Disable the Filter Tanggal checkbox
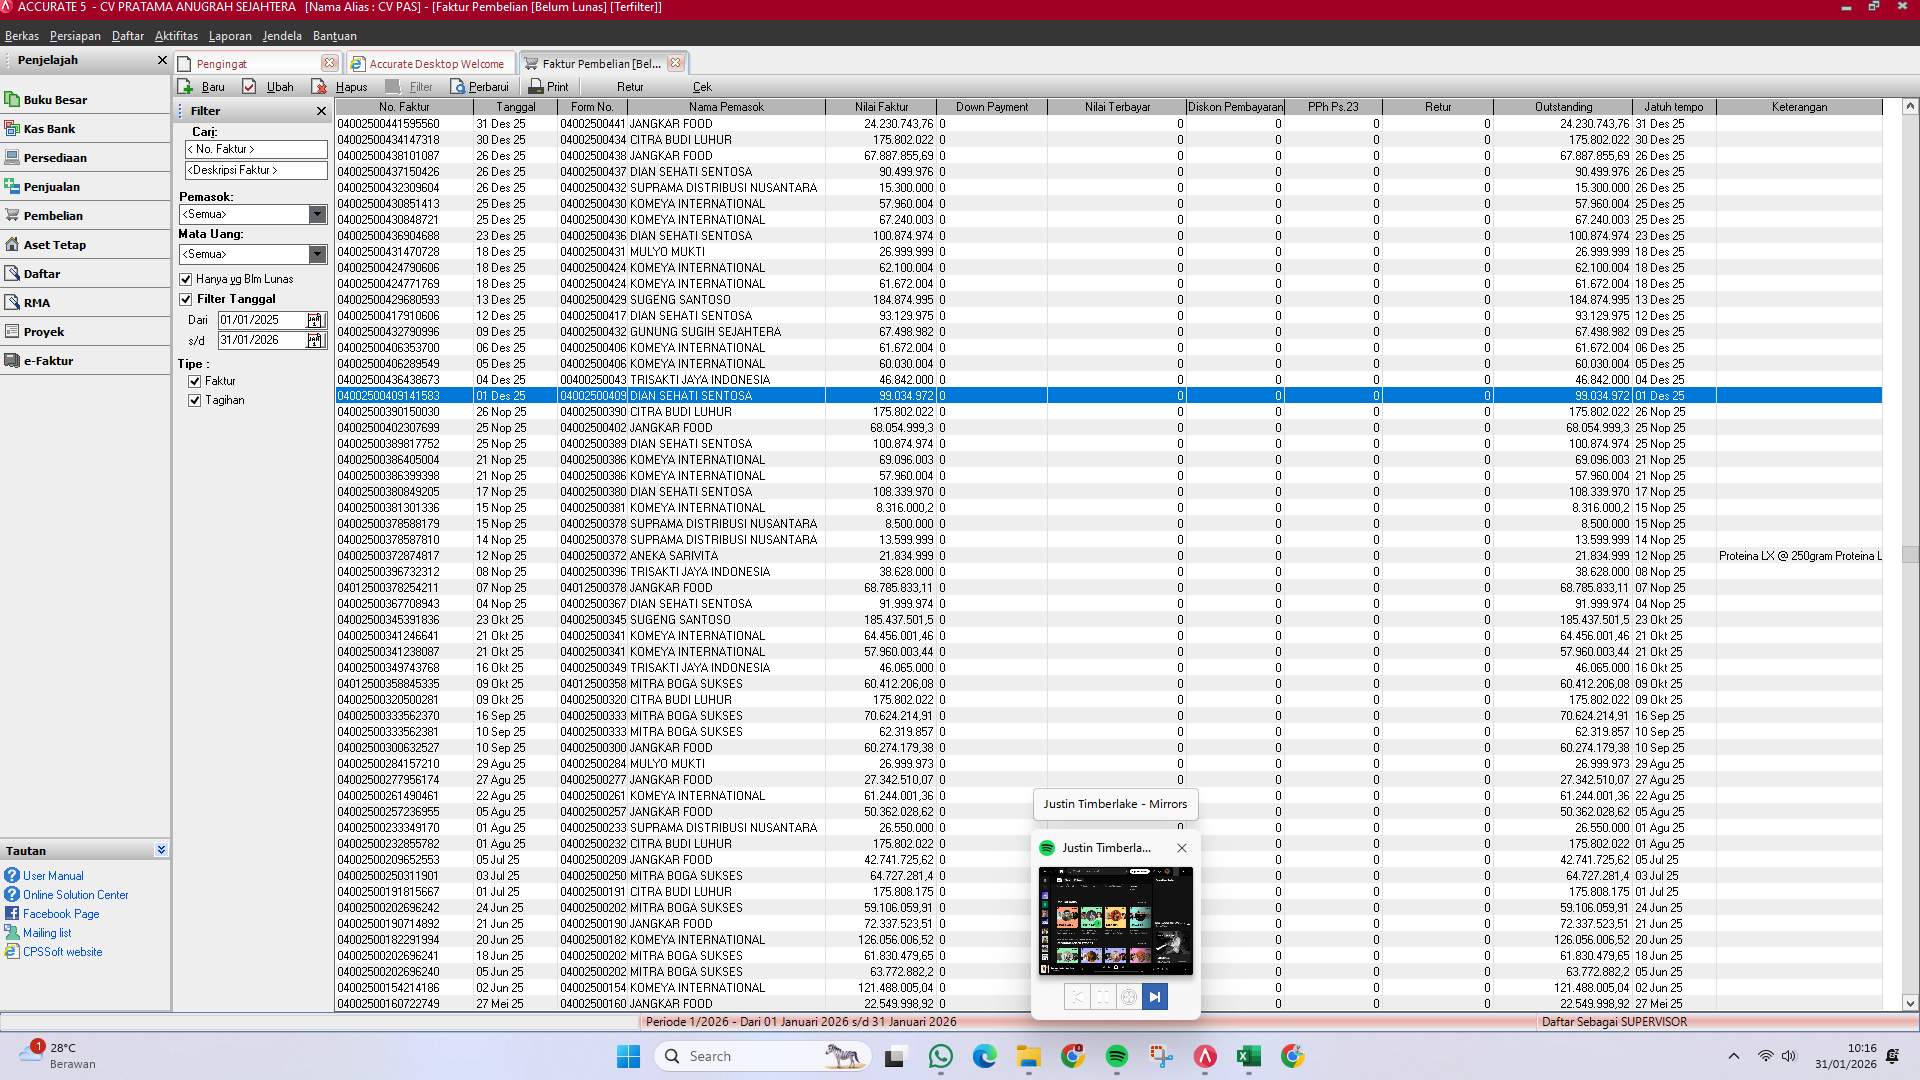 click(x=186, y=298)
